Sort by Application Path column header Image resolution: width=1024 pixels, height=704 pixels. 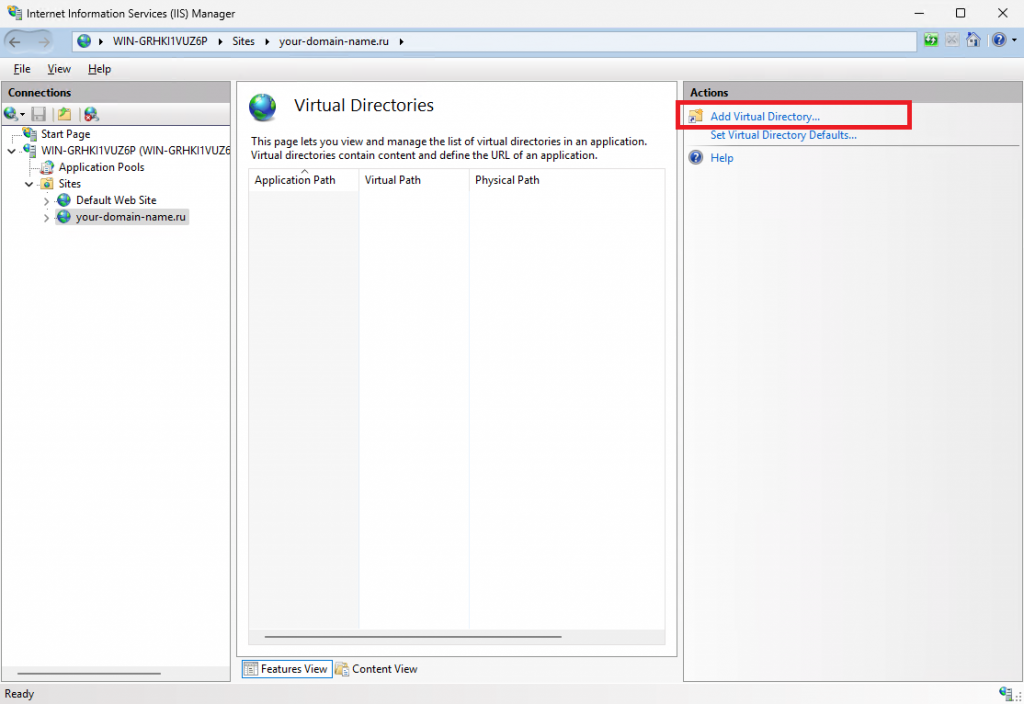(x=304, y=180)
